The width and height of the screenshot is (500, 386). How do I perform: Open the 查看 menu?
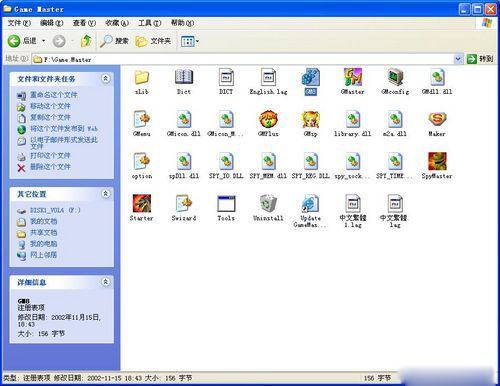[84, 23]
